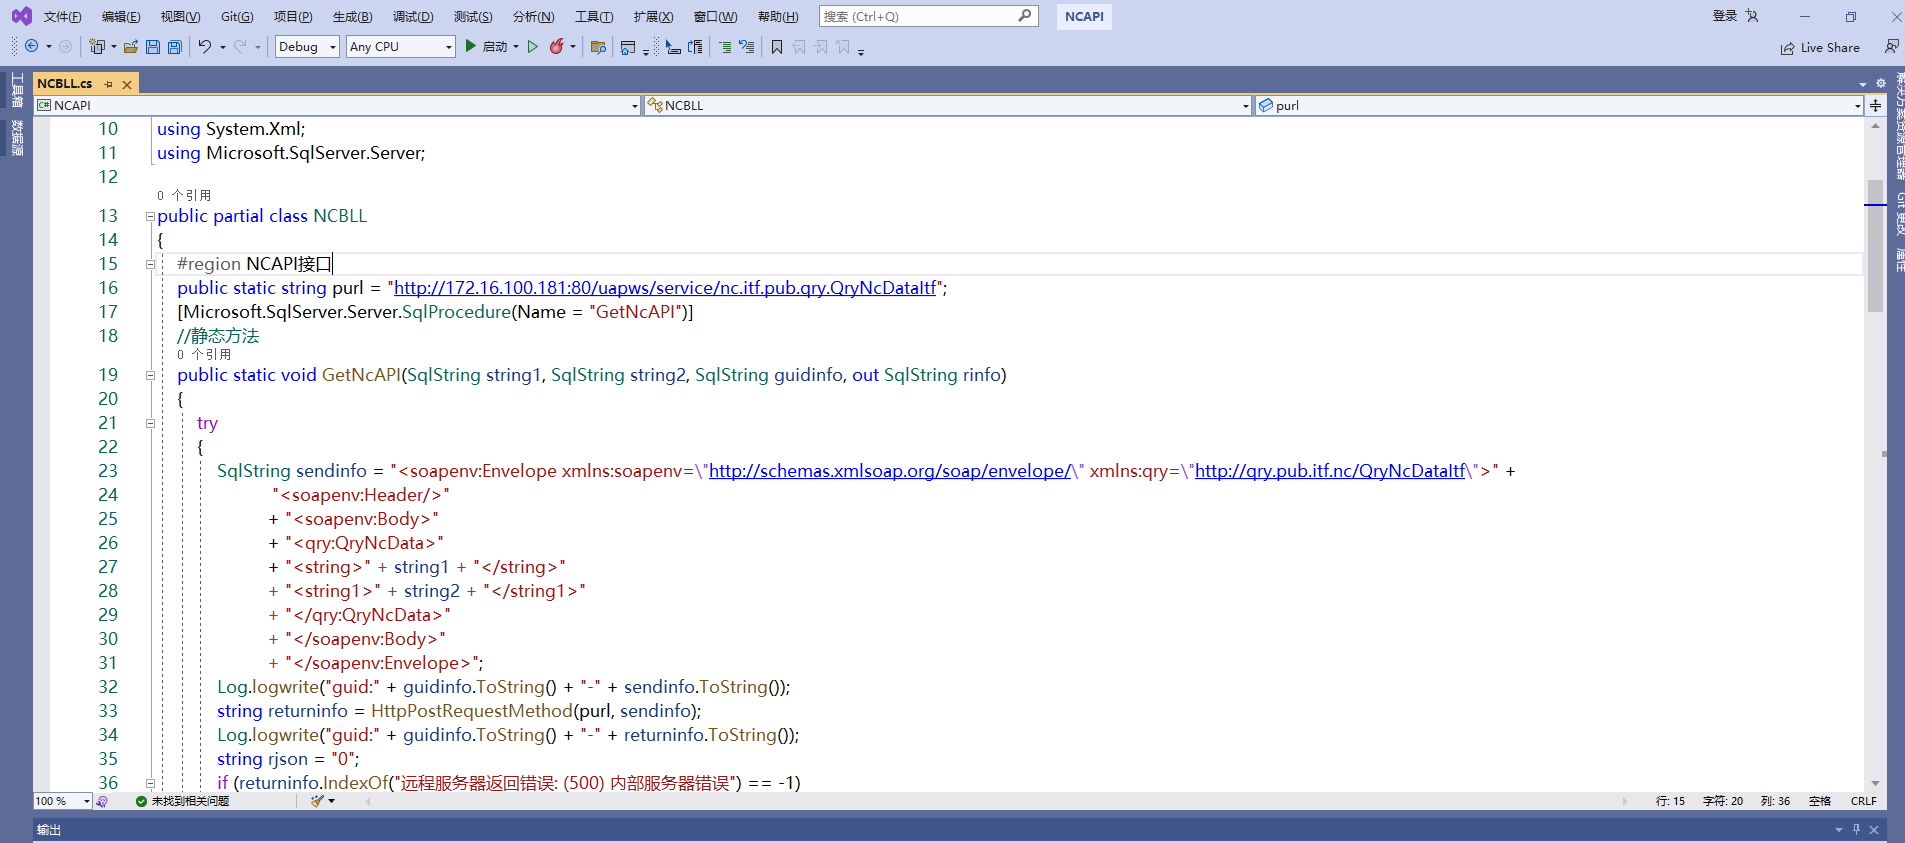Open the undo history dropdown arrow
The height and width of the screenshot is (843, 1905).
(x=222, y=46)
